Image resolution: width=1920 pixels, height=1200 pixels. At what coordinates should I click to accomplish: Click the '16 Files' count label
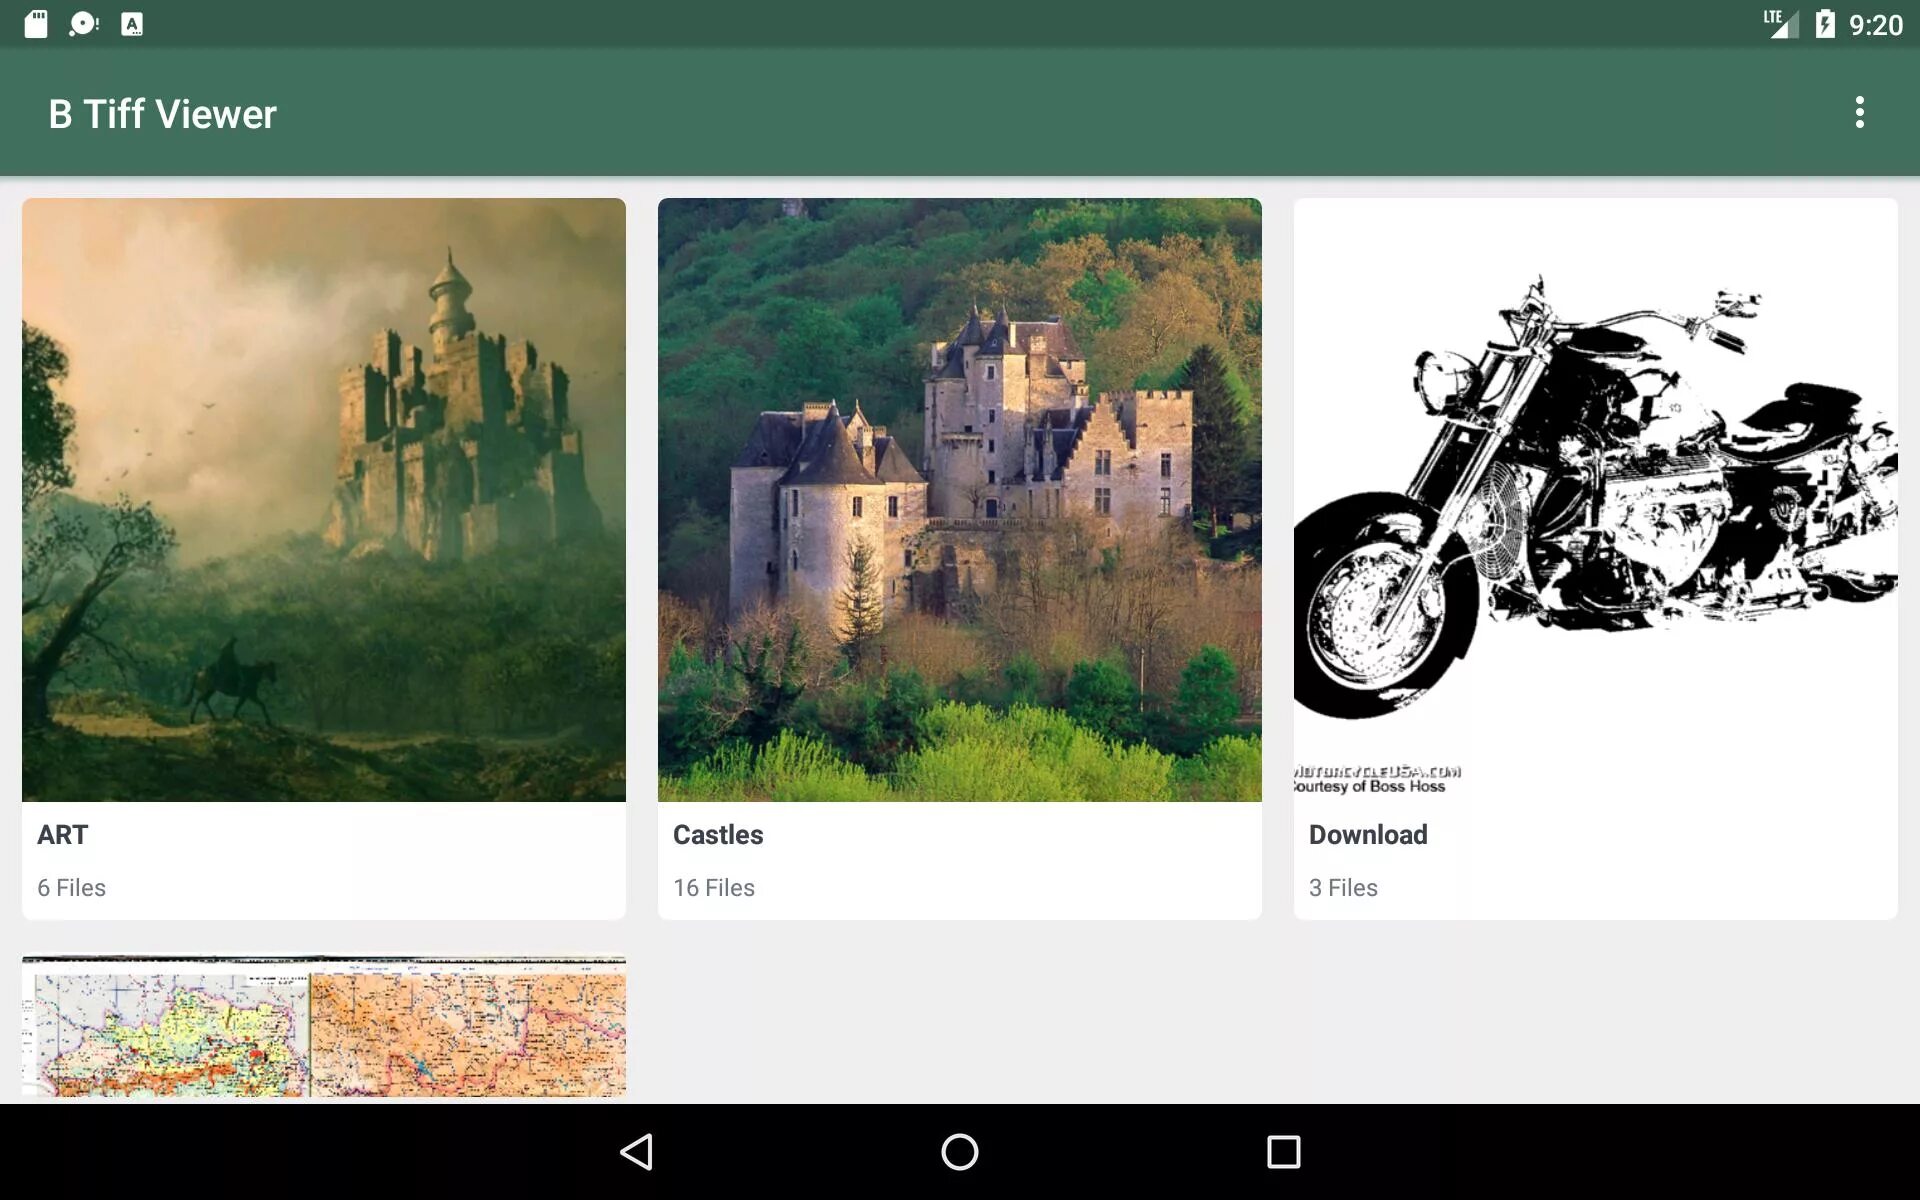pyautogui.click(x=714, y=888)
